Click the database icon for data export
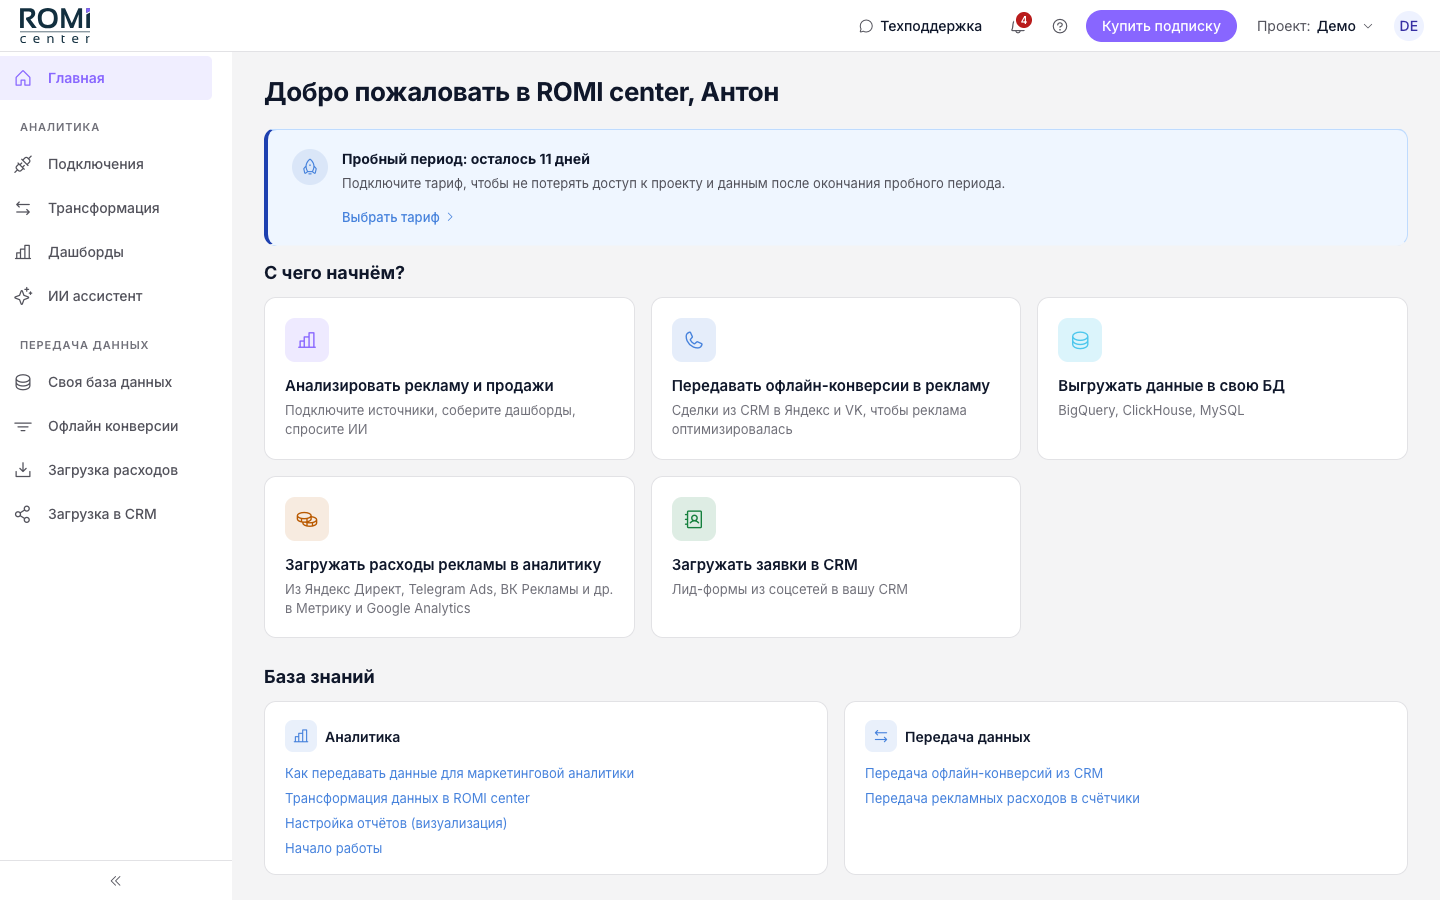1440x900 pixels. 1080,340
